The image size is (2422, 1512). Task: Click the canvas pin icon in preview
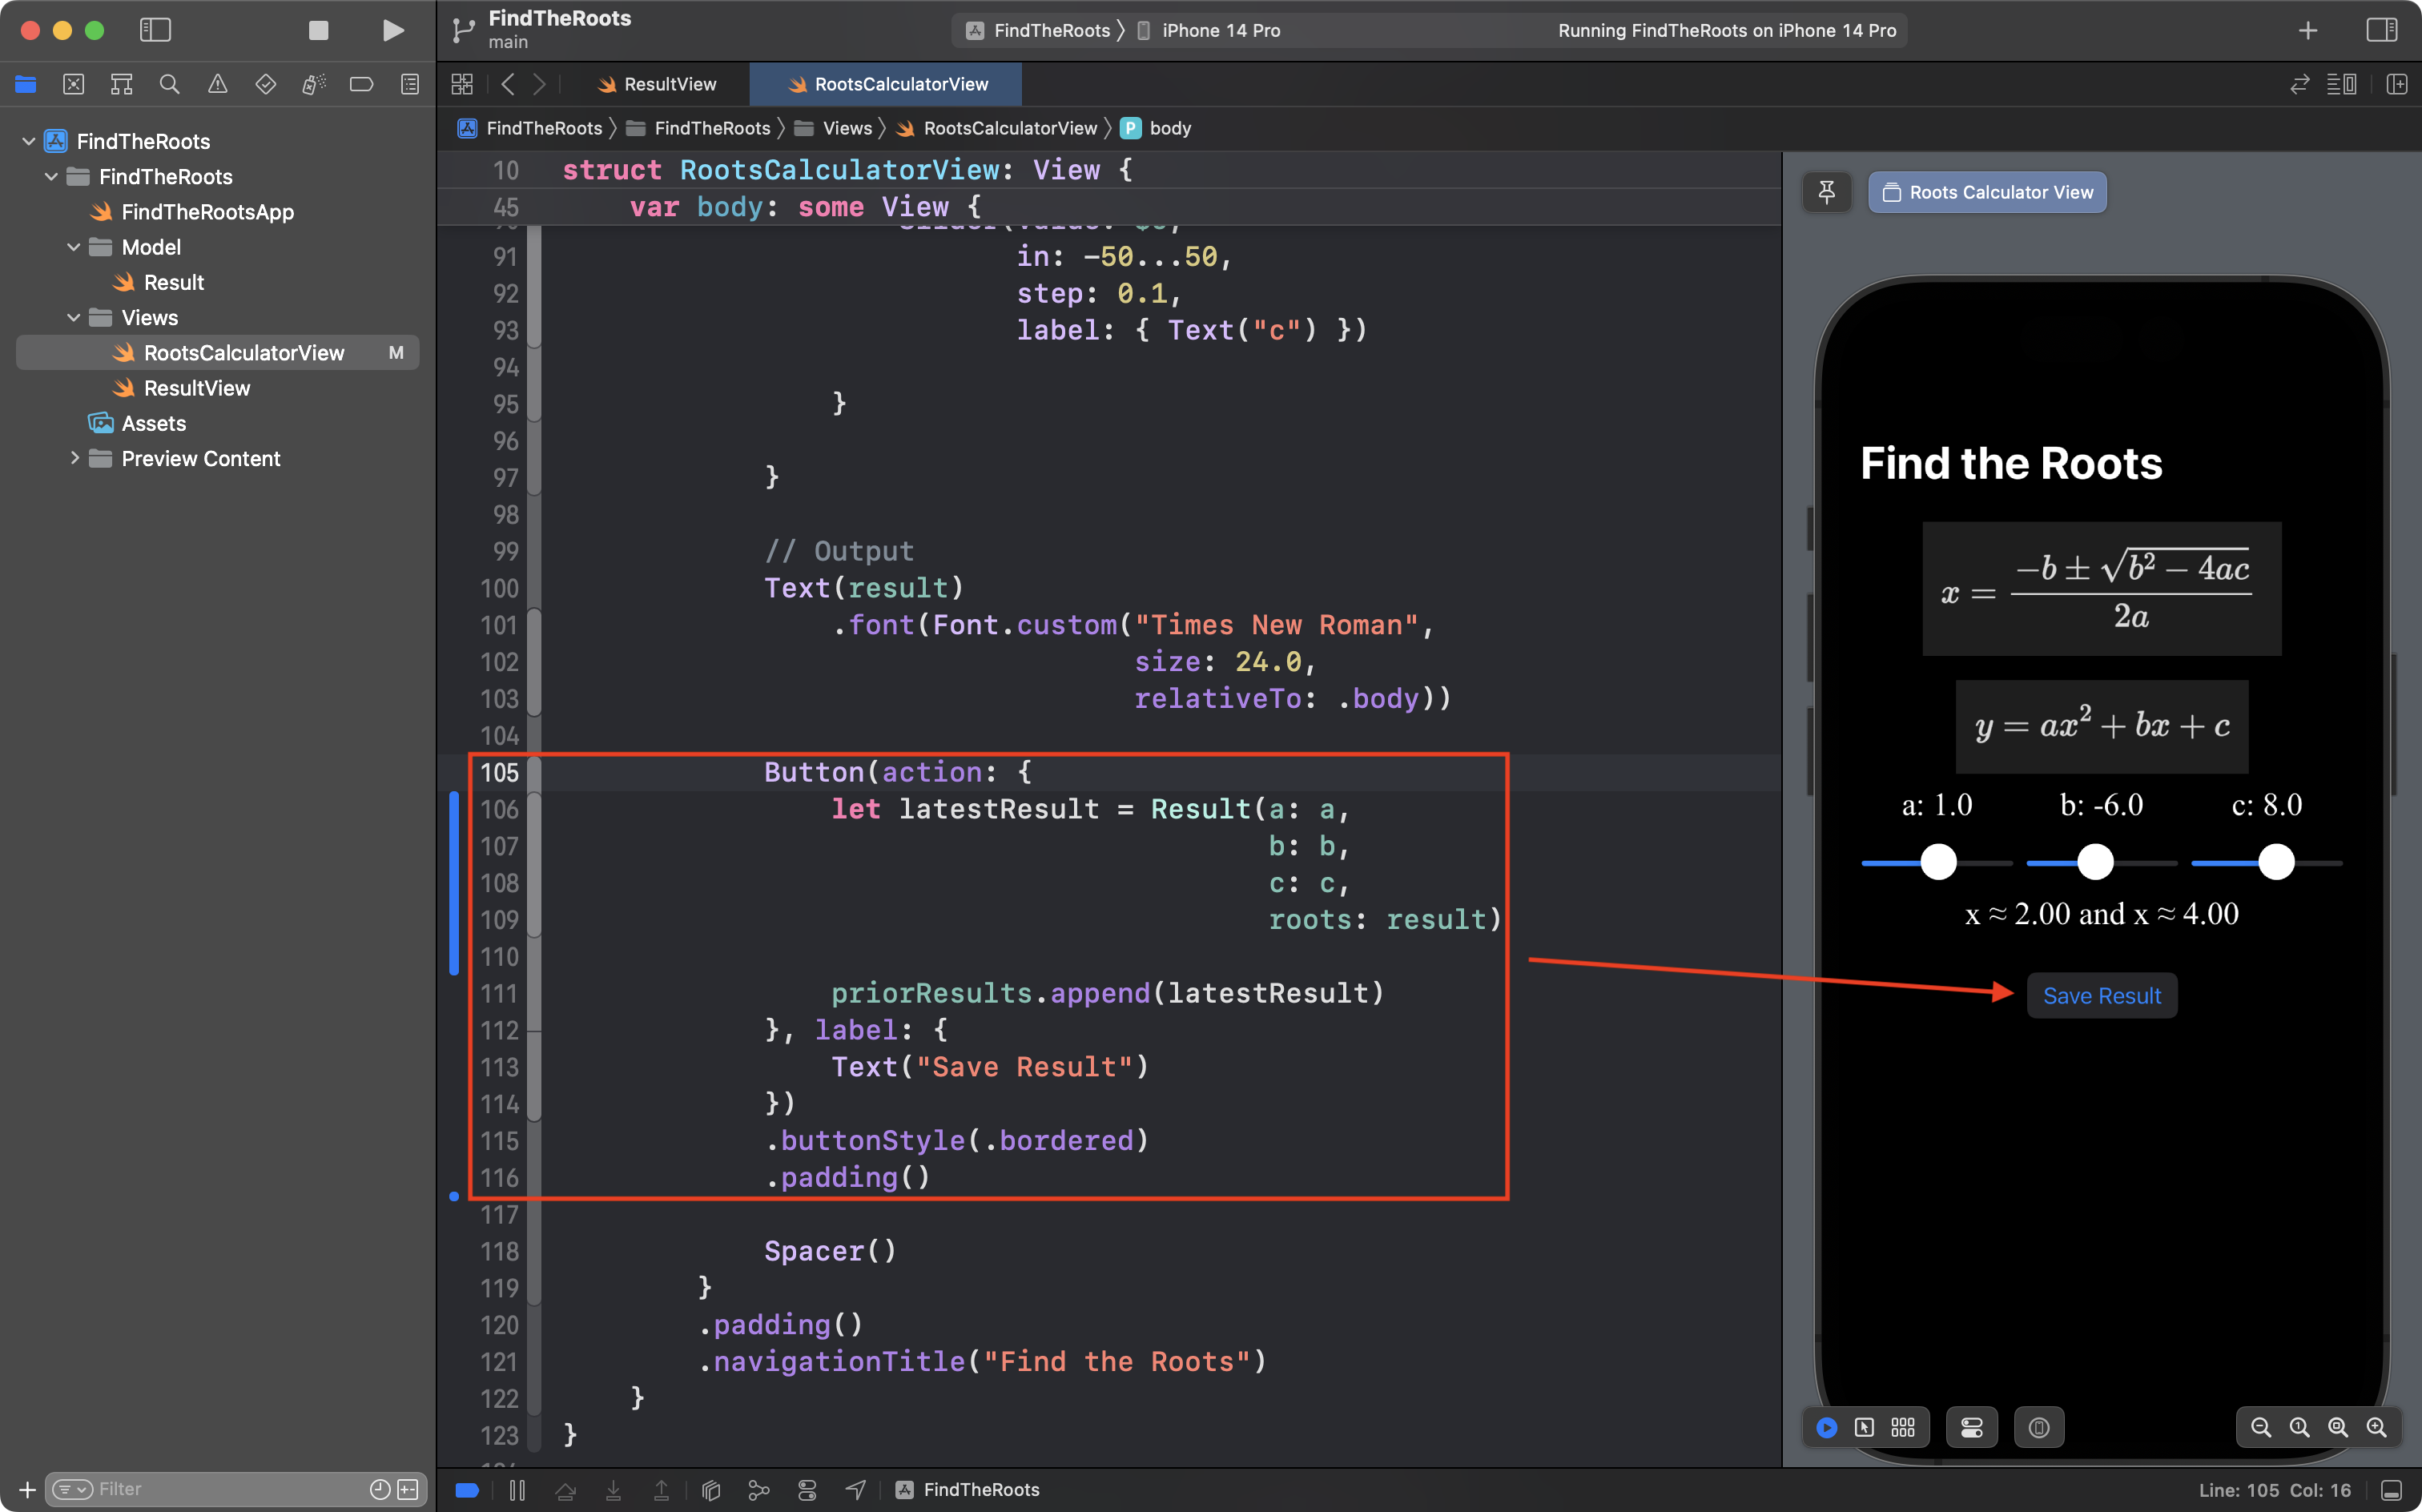(x=1829, y=191)
